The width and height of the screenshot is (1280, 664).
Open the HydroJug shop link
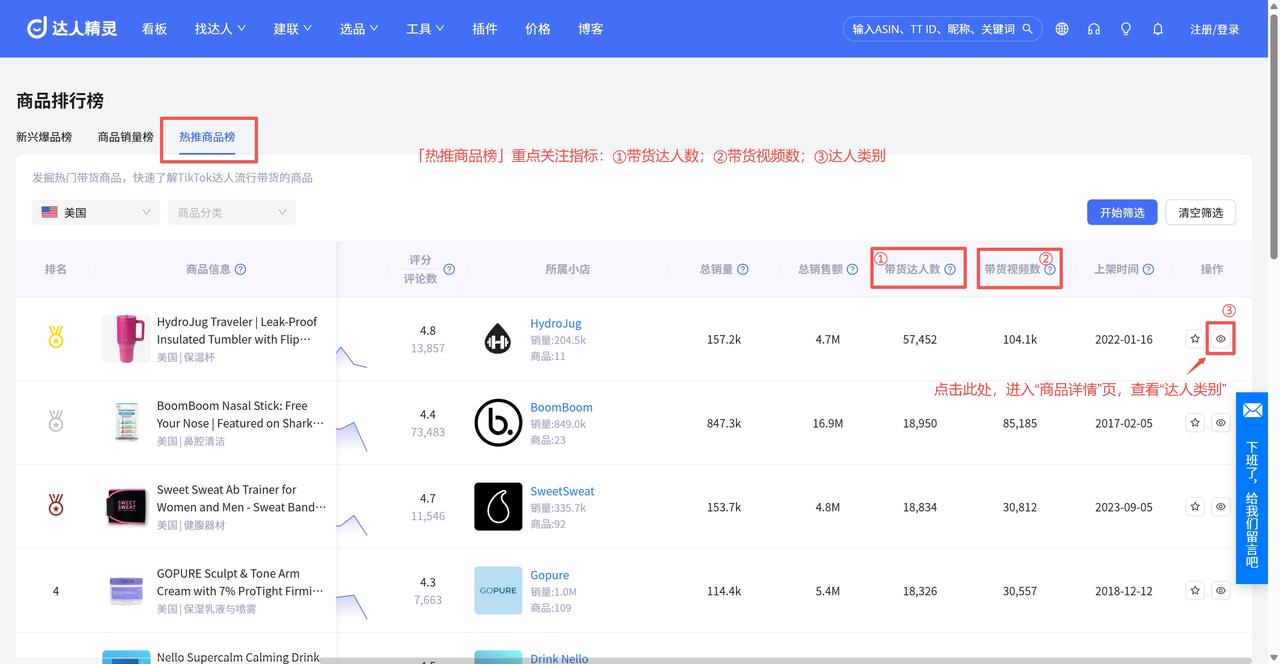555,323
